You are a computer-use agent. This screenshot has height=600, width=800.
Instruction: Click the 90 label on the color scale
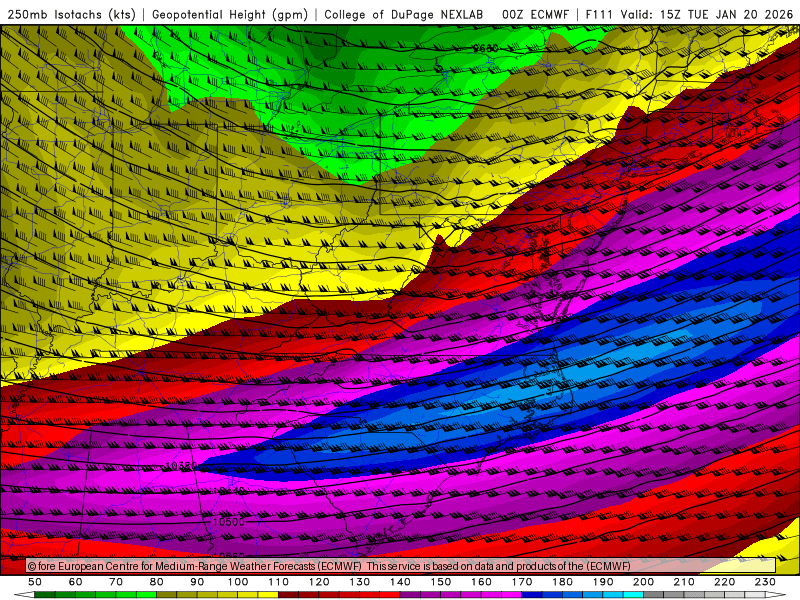(197, 582)
